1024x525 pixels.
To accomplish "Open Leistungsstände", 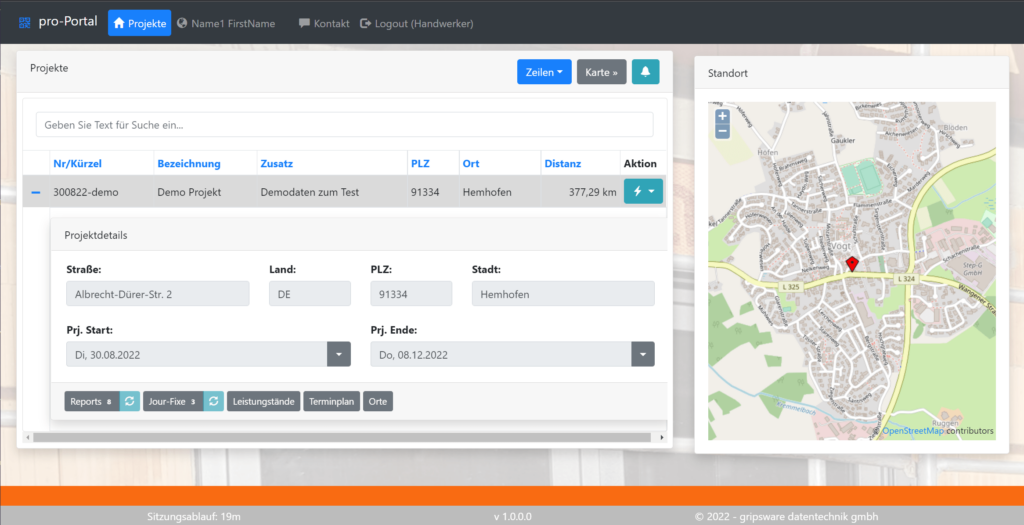I will pos(263,401).
